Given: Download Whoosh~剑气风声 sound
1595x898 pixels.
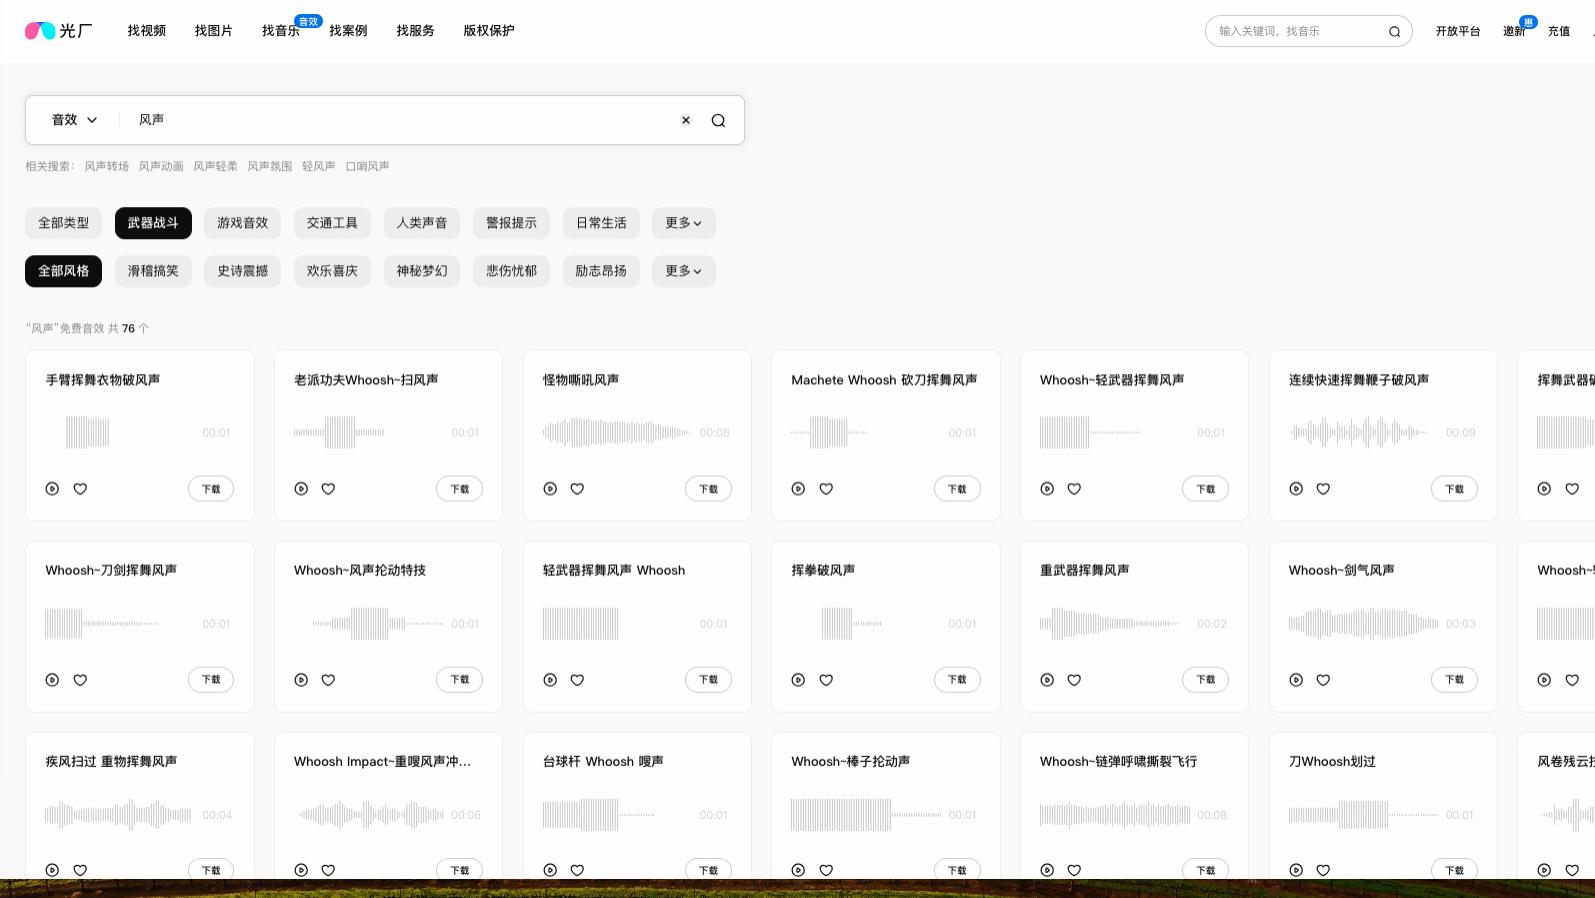Looking at the screenshot, I should [1454, 680].
